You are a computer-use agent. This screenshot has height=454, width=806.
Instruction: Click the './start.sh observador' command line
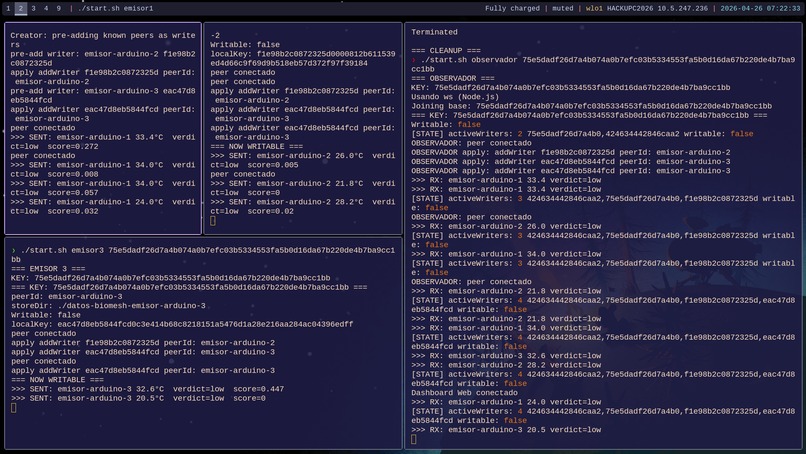pos(603,64)
